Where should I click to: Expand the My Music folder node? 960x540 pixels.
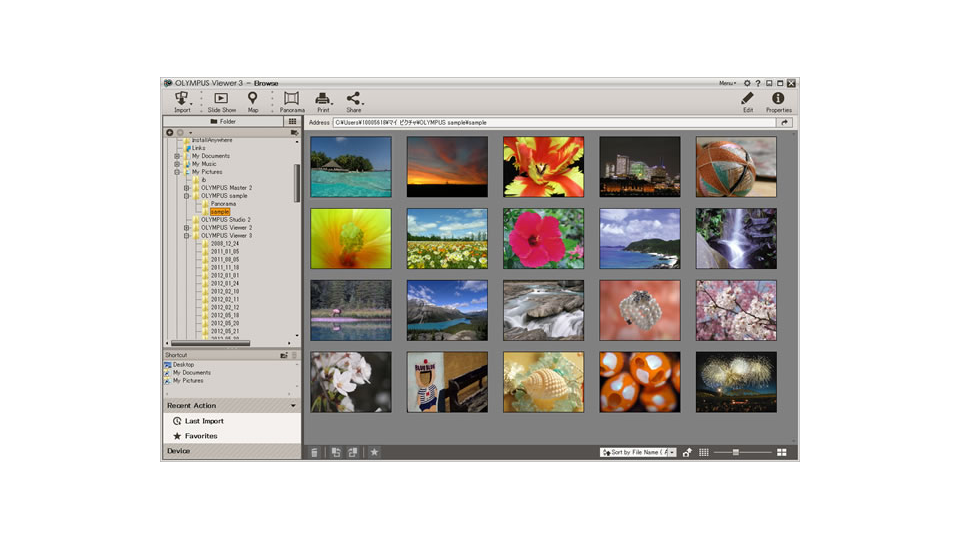[x=177, y=164]
